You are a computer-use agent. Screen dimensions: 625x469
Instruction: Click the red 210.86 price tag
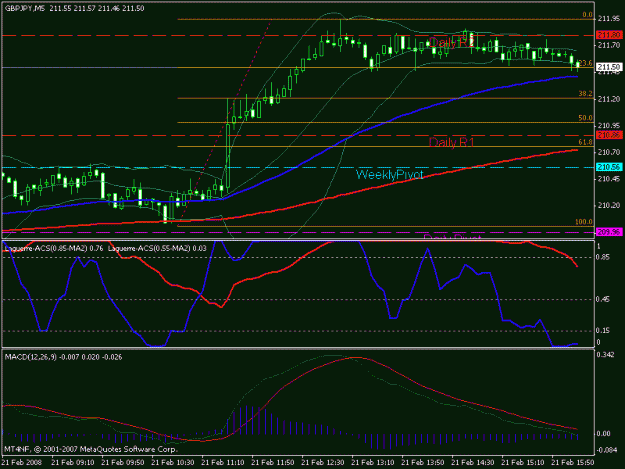[x=609, y=135]
